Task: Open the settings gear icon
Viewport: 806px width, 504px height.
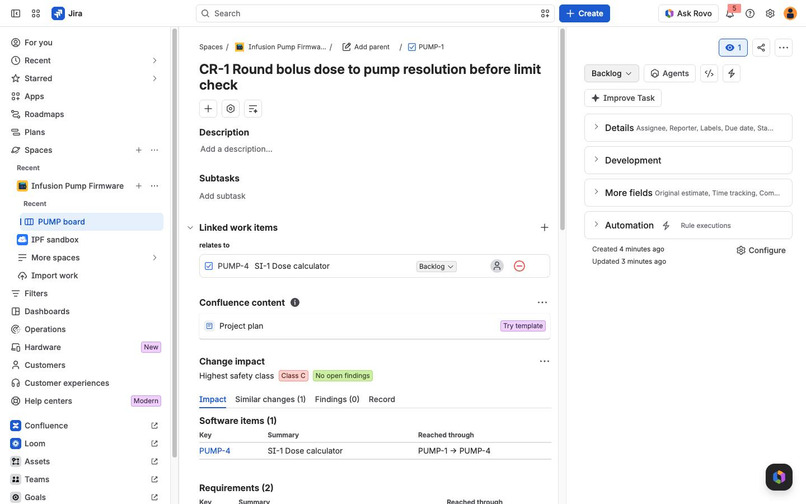Action: pyautogui.click(x=770, y=13)
